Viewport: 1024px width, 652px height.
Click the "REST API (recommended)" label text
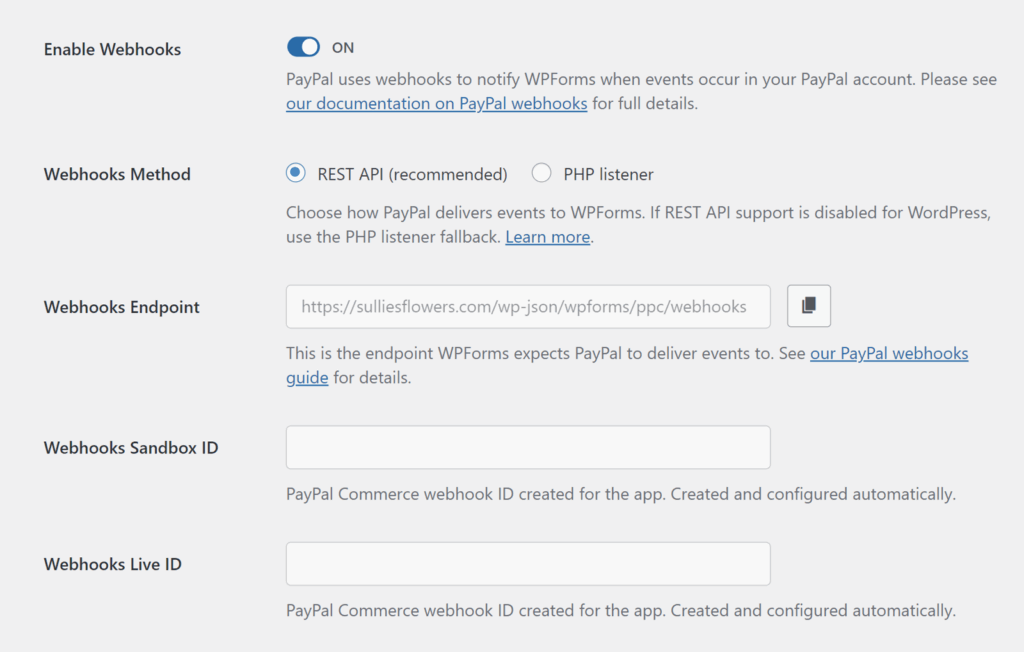[412, 174]
